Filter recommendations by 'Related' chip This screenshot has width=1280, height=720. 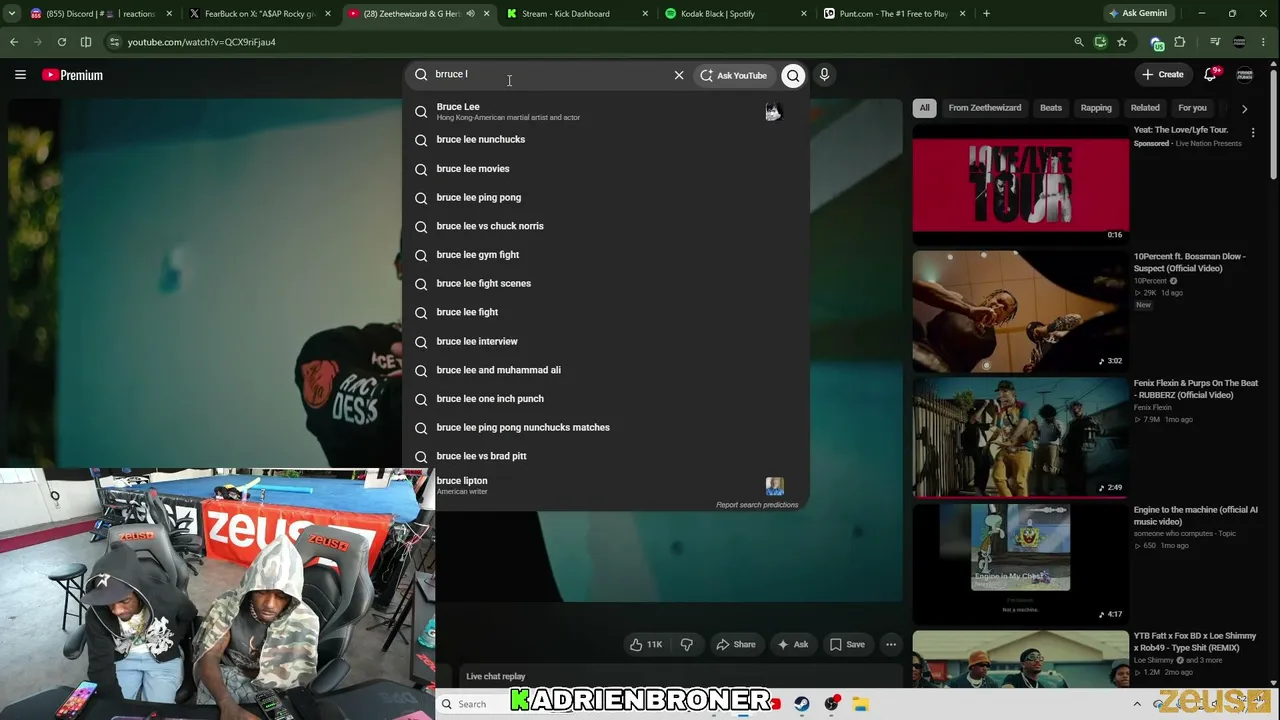click(1145, 108)
